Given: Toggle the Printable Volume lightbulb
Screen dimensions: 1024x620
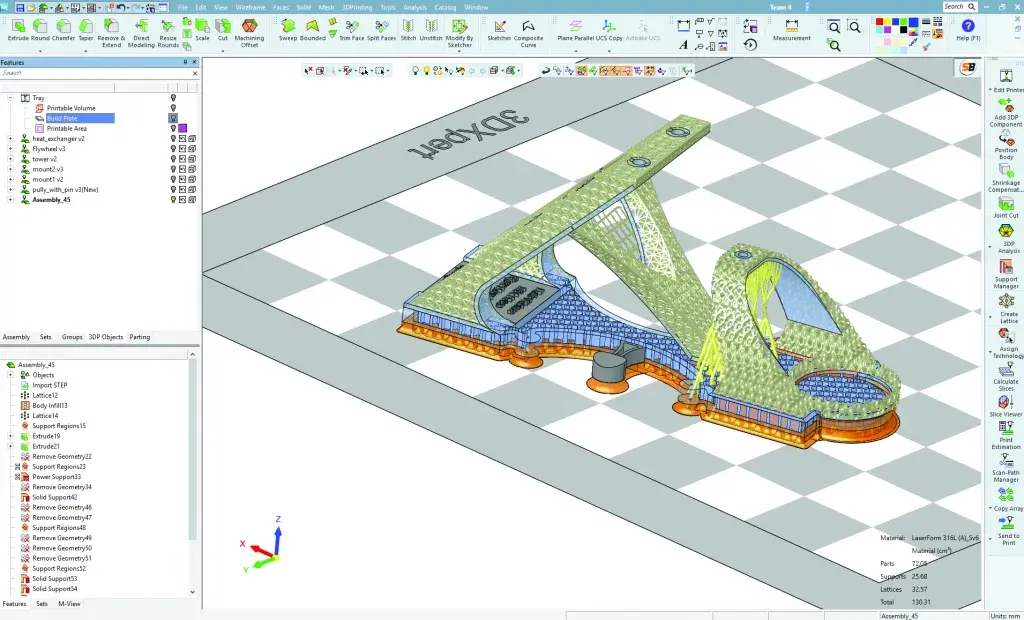Looking at the screenshot, I should pyautogui.click(x=173, y=108).
